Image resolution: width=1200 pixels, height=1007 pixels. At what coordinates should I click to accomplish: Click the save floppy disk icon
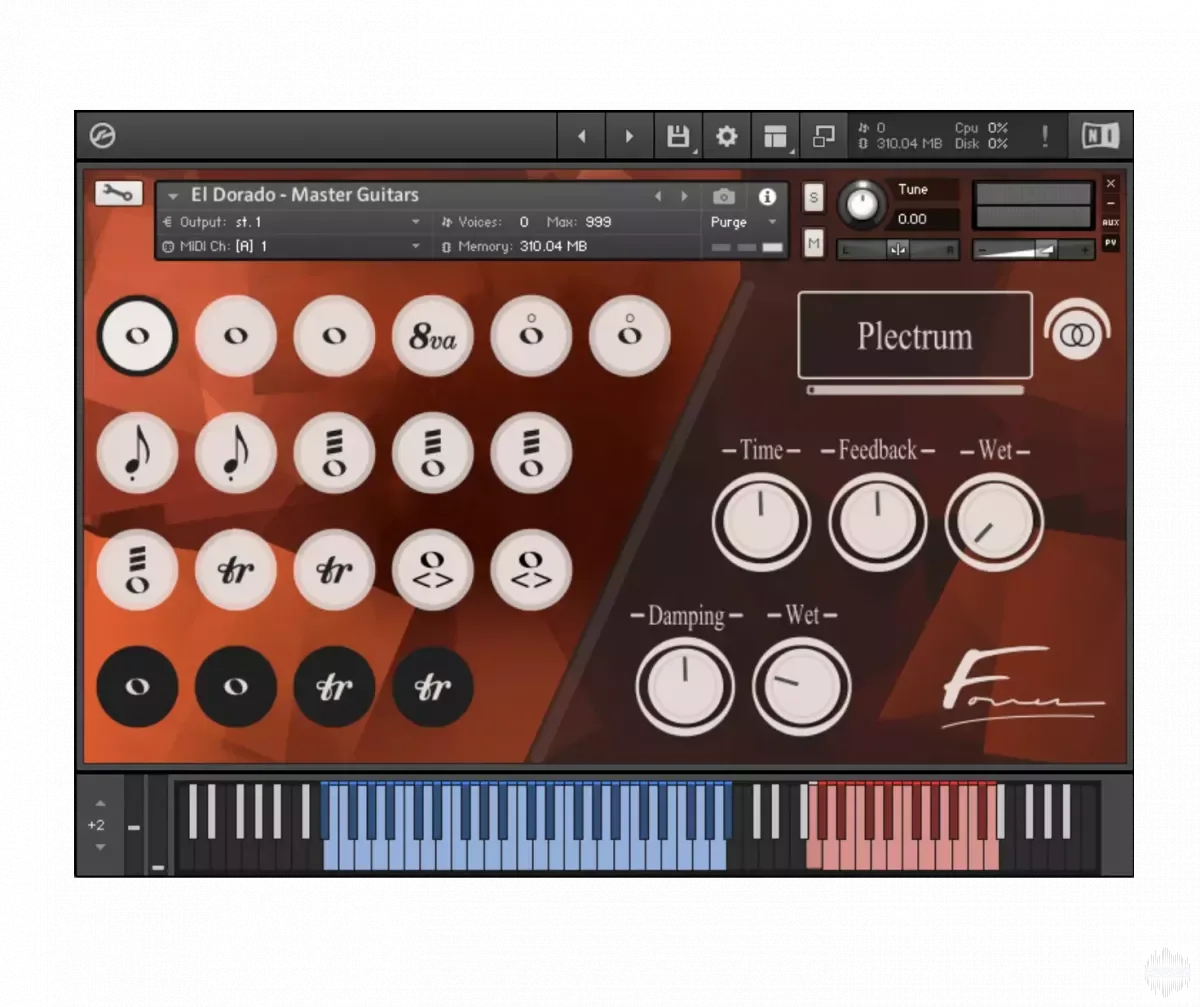679,136
